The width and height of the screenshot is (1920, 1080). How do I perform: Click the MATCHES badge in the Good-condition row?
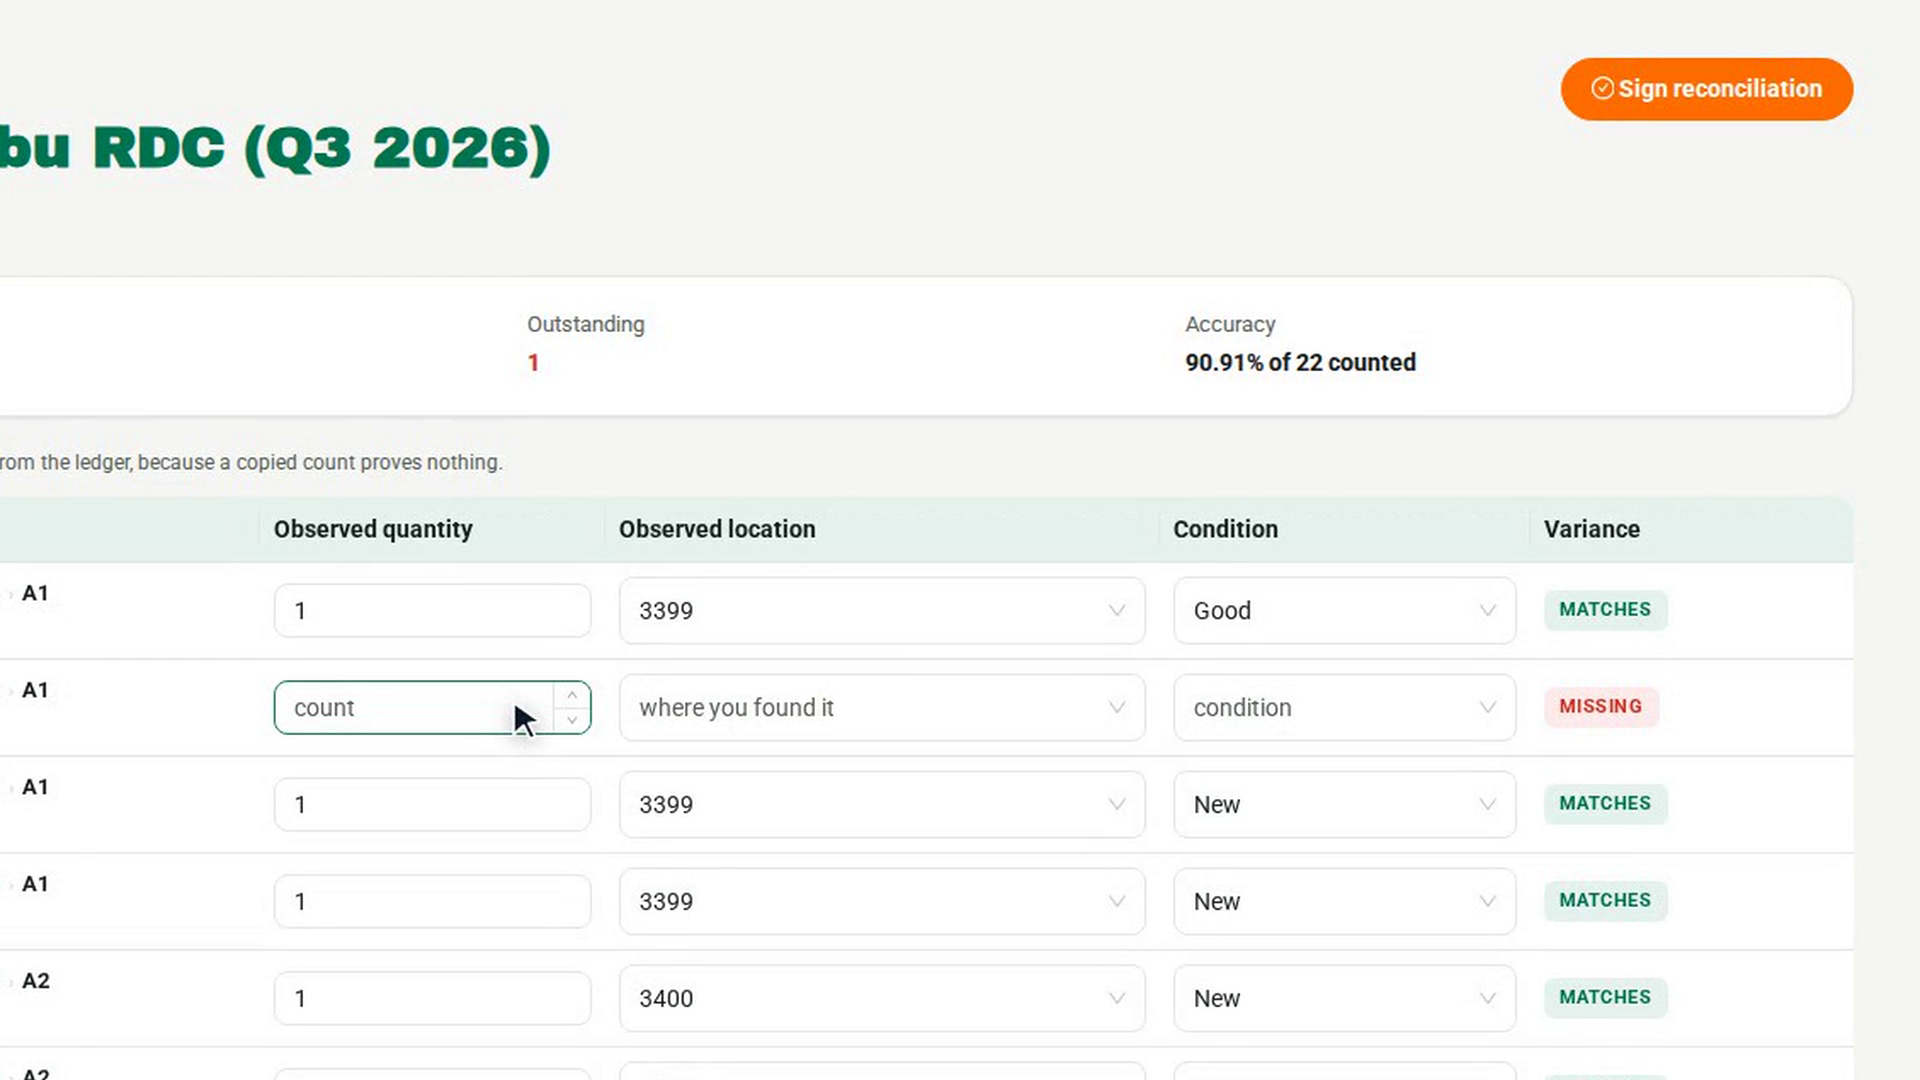click(1605, 610)
